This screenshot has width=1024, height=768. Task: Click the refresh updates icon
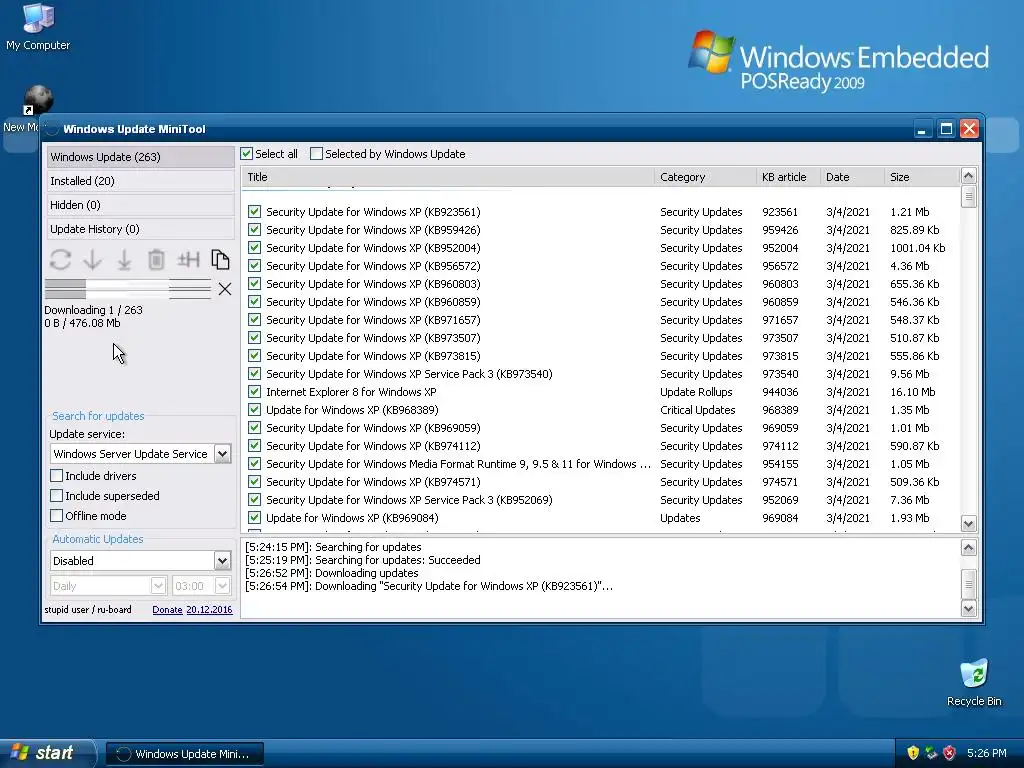click(60, 259)
